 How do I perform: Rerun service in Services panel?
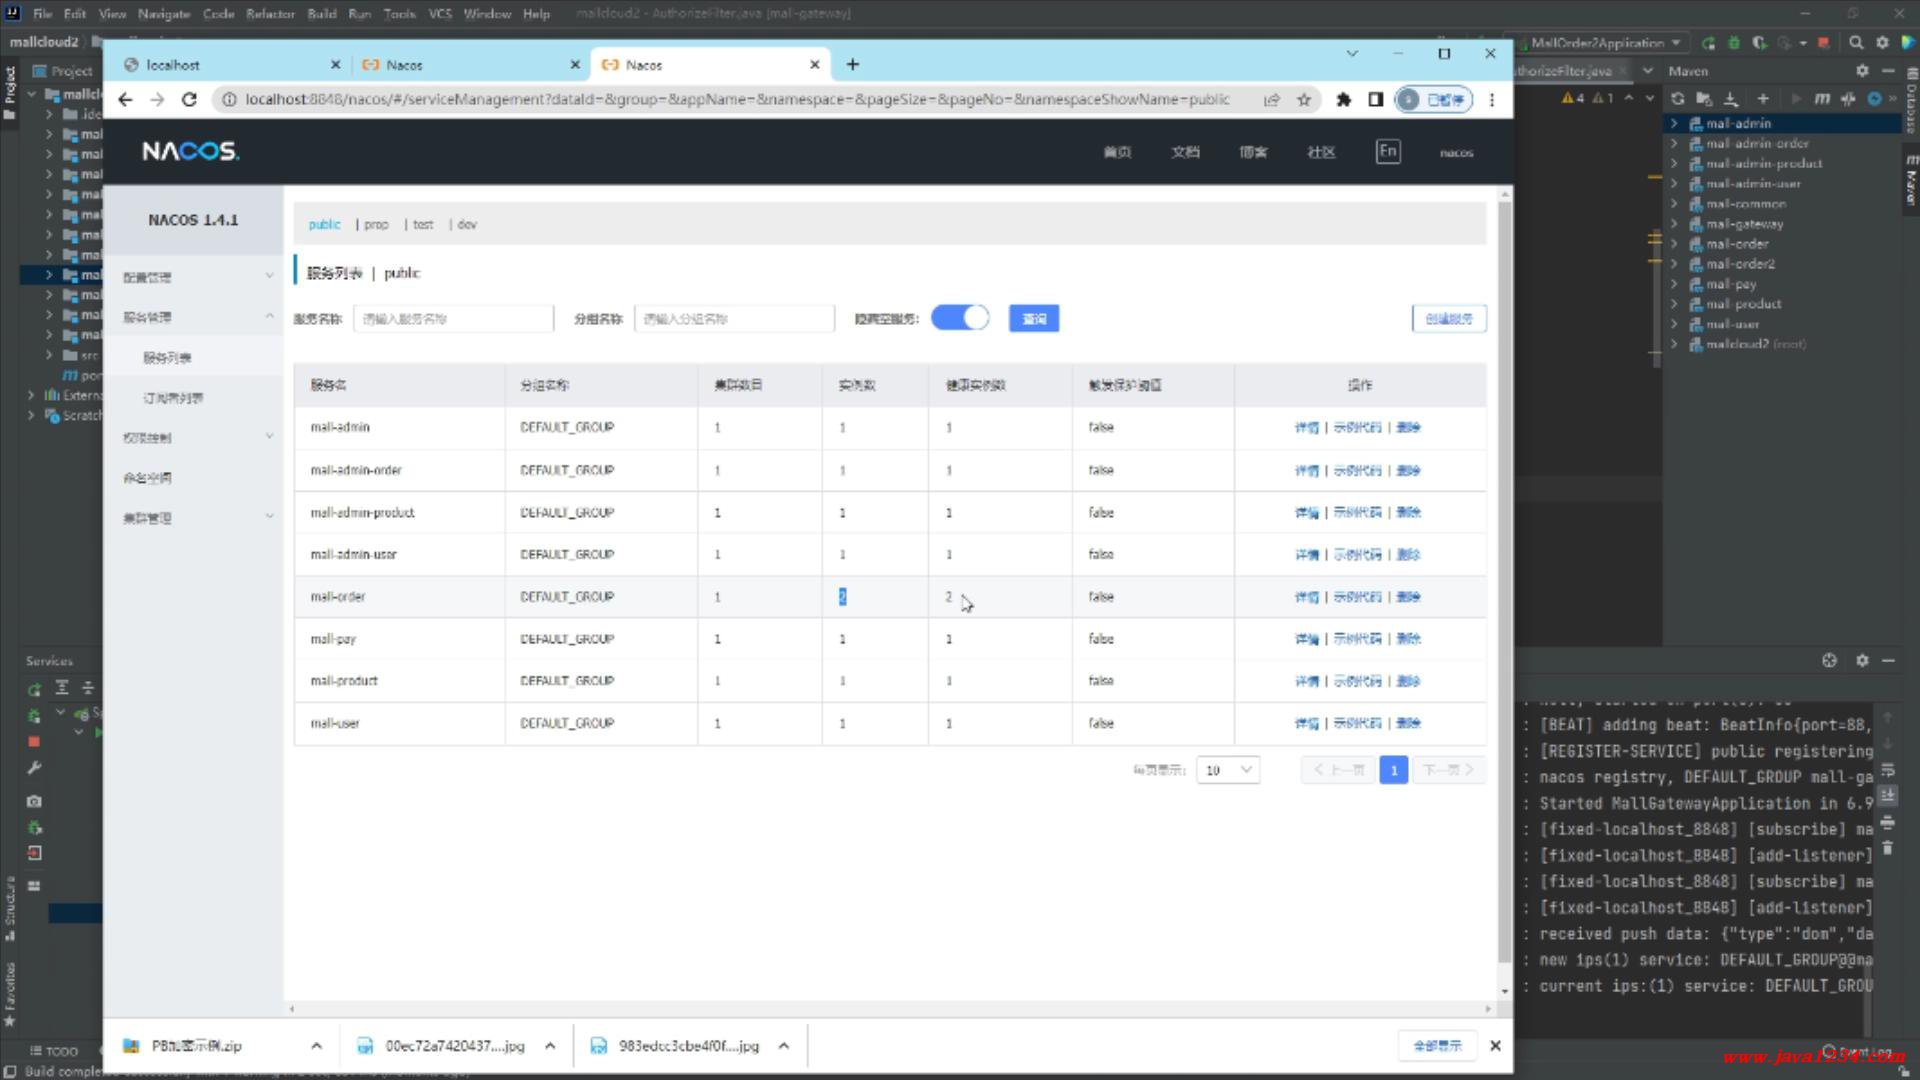pos(34,689)
